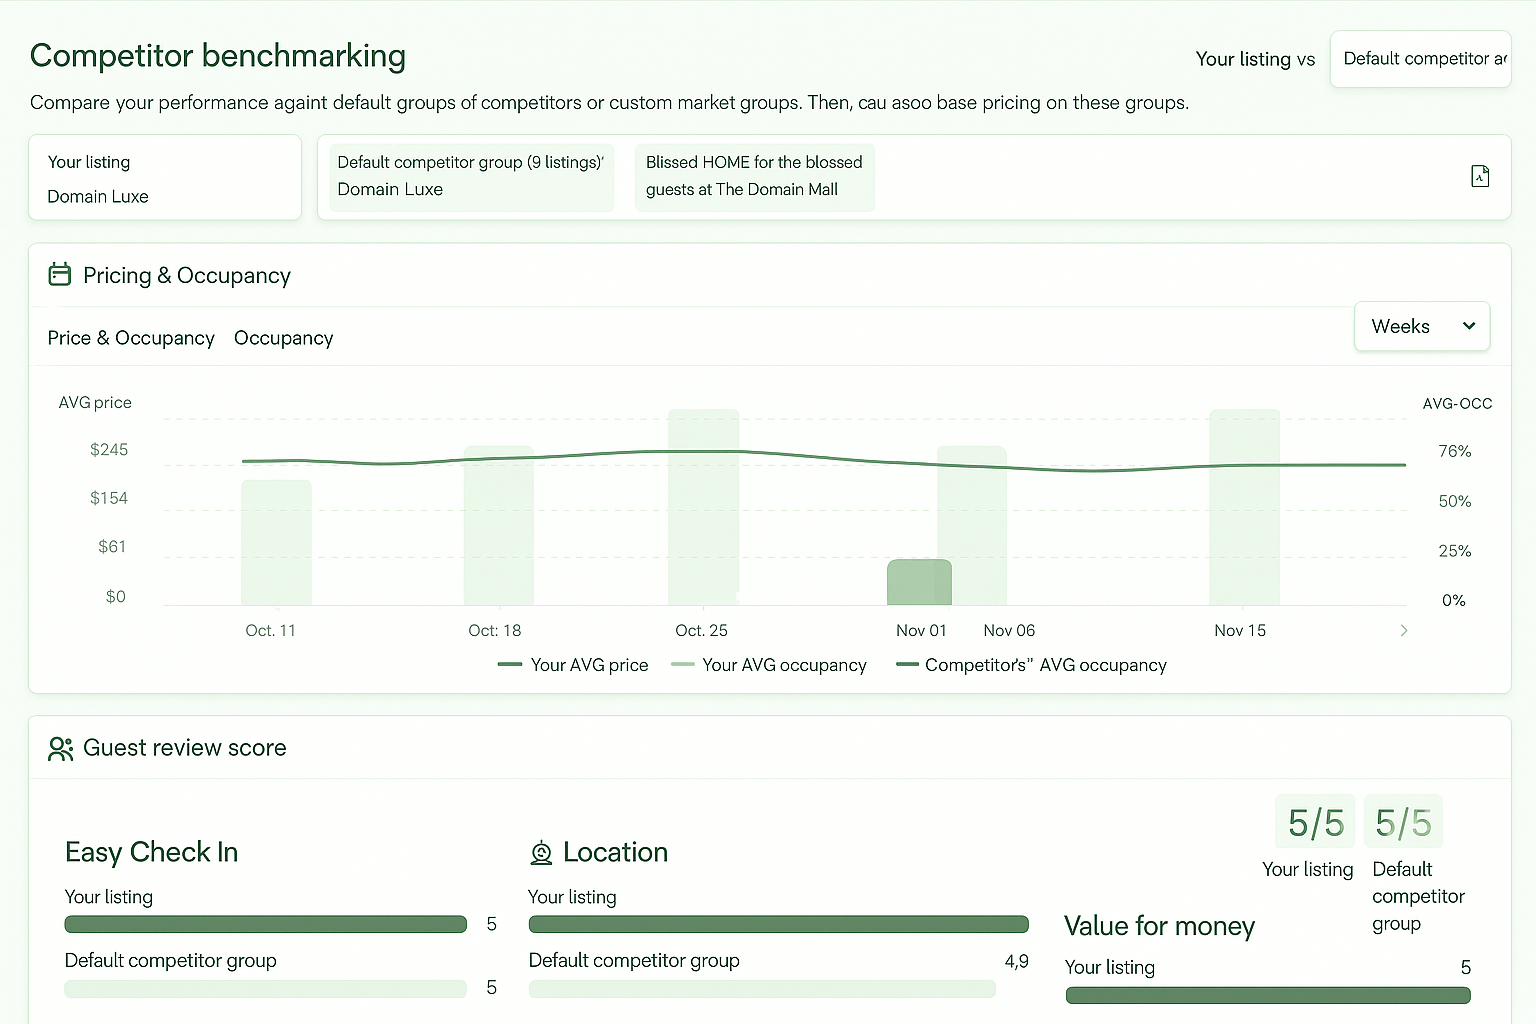Switch to Price & Occupancy tab
Screen dimensions: 1536x1024
pos(131,338)
